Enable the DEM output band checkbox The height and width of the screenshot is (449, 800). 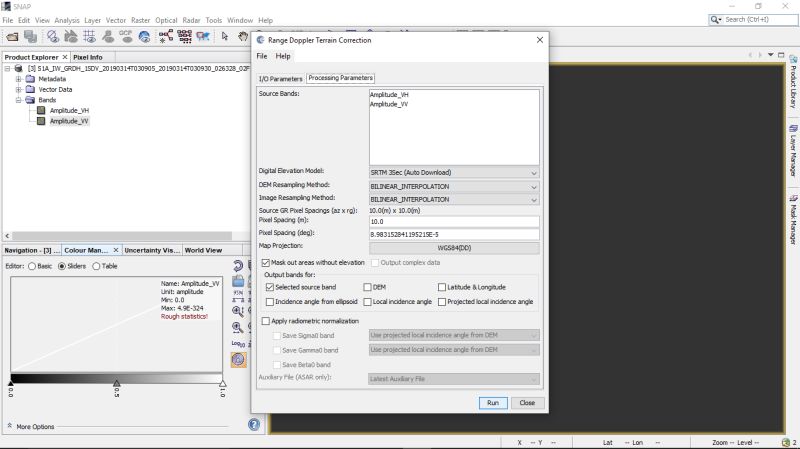[367, 287]
